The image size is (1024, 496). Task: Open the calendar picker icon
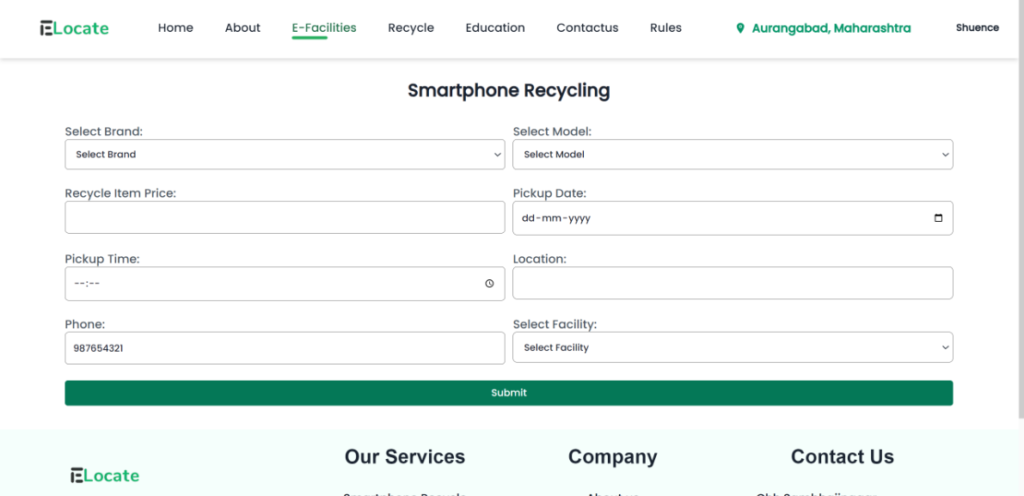(938, 218)
